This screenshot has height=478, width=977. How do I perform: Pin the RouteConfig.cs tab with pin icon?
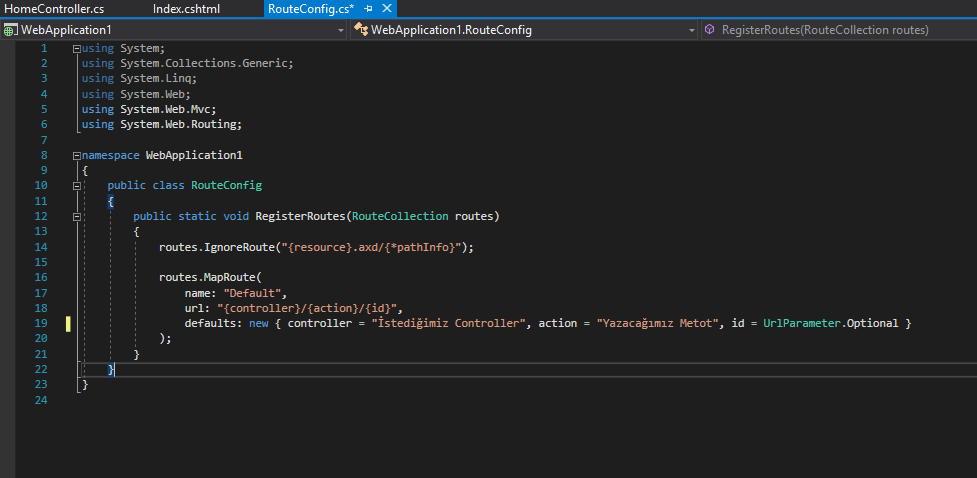pyautogui.click(x=368, y=9)
